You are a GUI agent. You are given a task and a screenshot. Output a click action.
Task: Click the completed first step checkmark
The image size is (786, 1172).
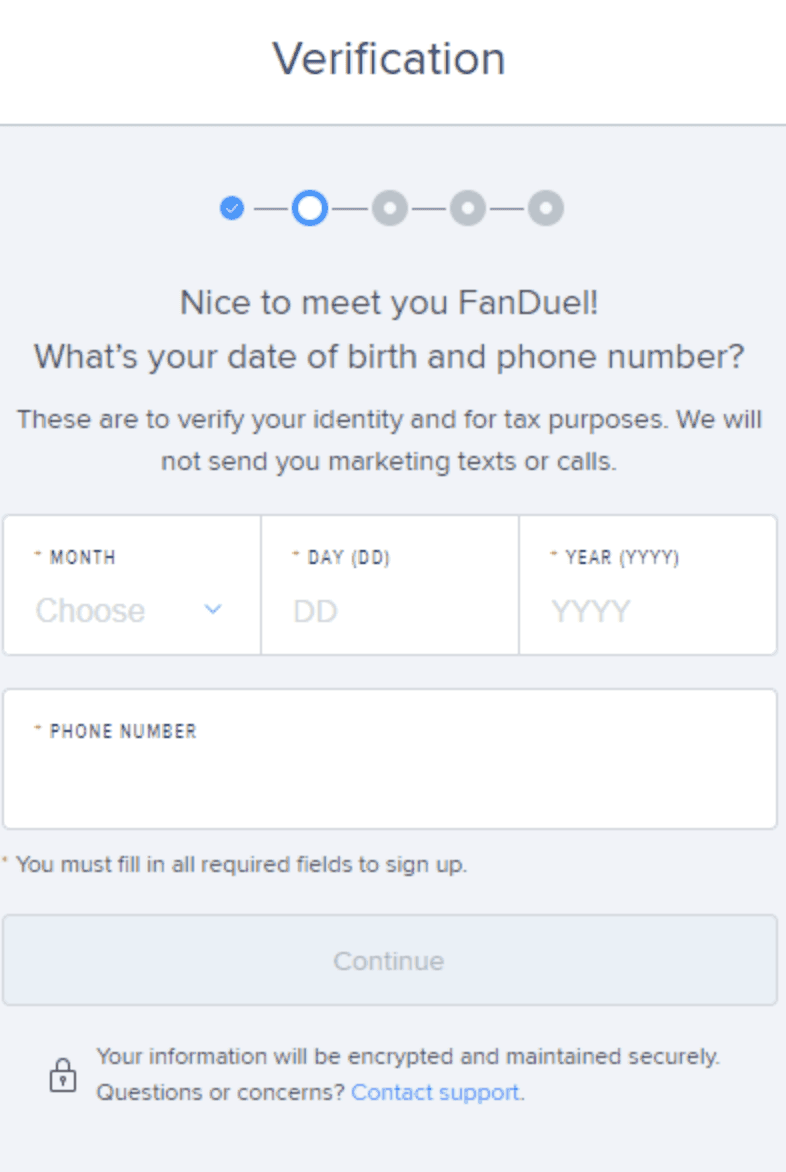point(232,209)
